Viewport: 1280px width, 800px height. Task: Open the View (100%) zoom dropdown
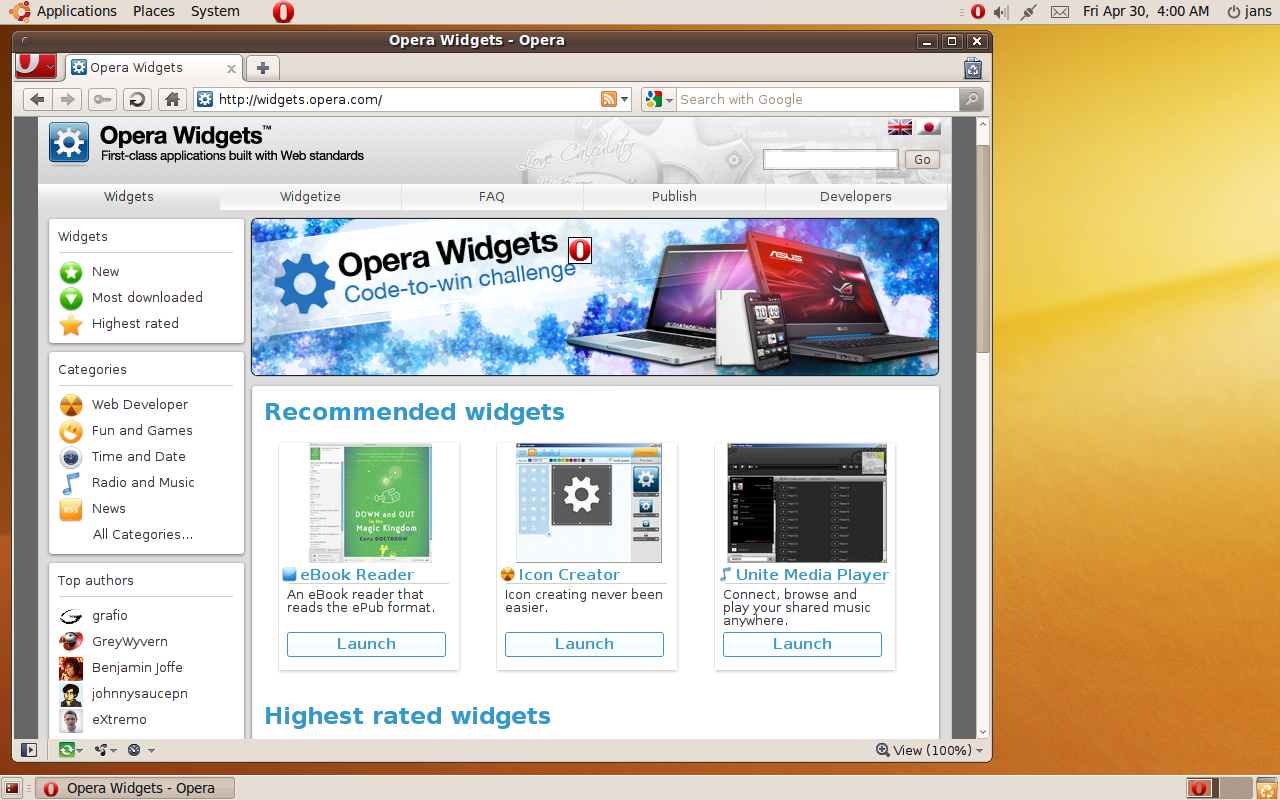(929, 750)
